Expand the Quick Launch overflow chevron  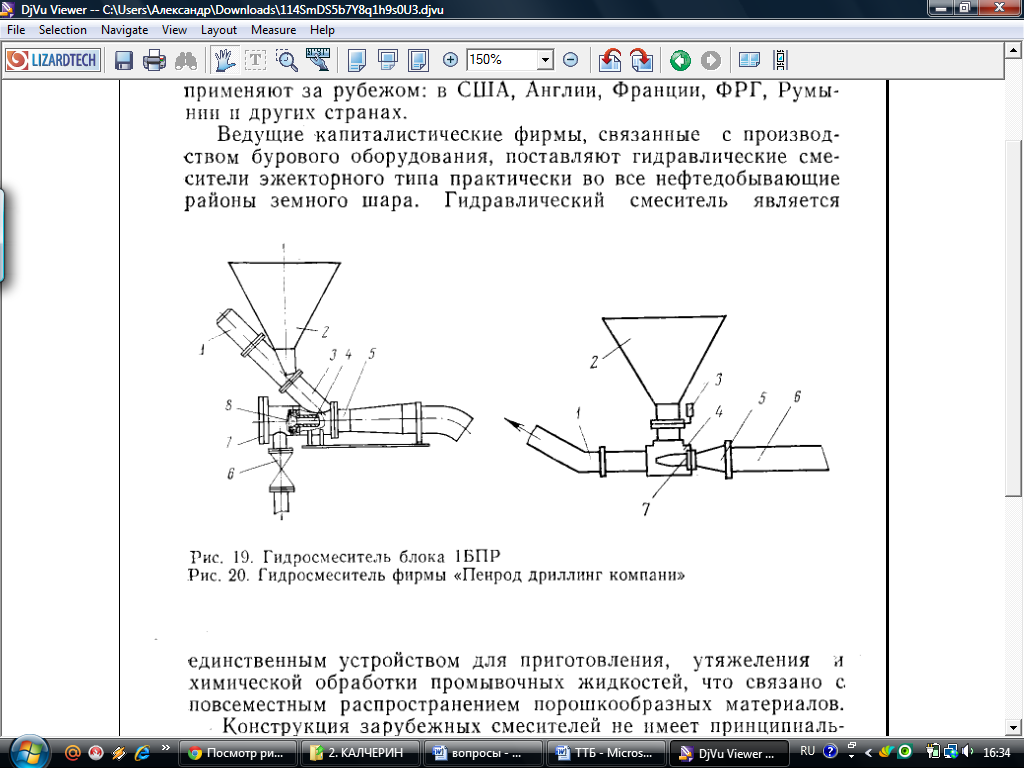165,748
